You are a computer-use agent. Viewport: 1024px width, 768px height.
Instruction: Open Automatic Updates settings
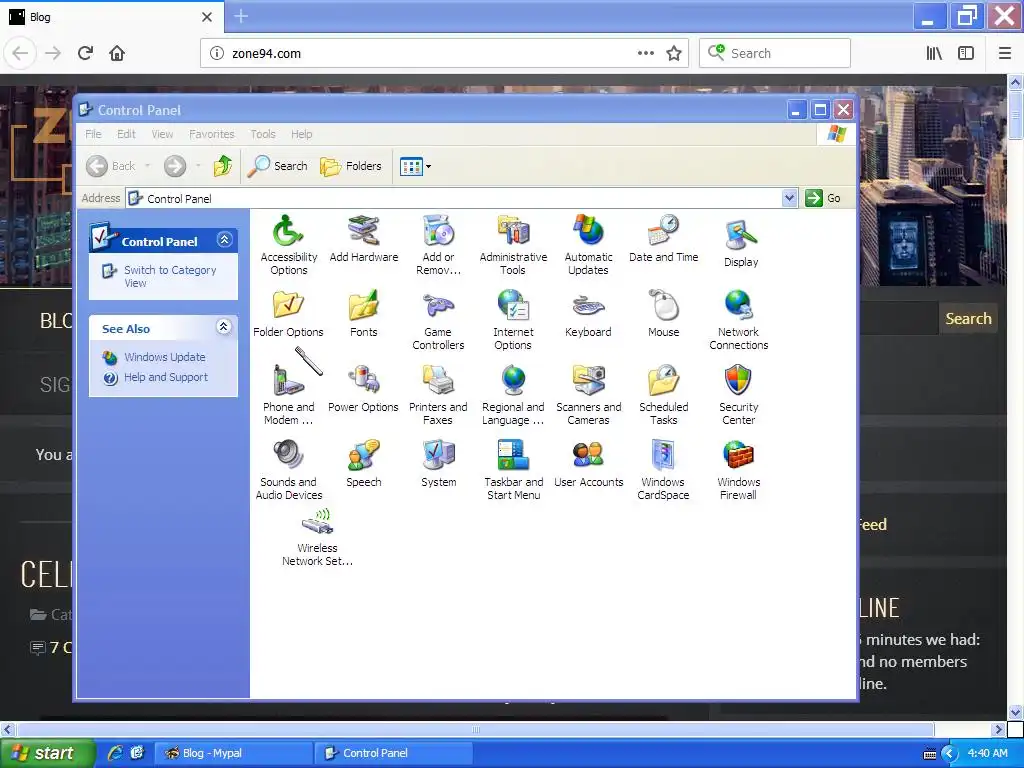tap(588, 246)
